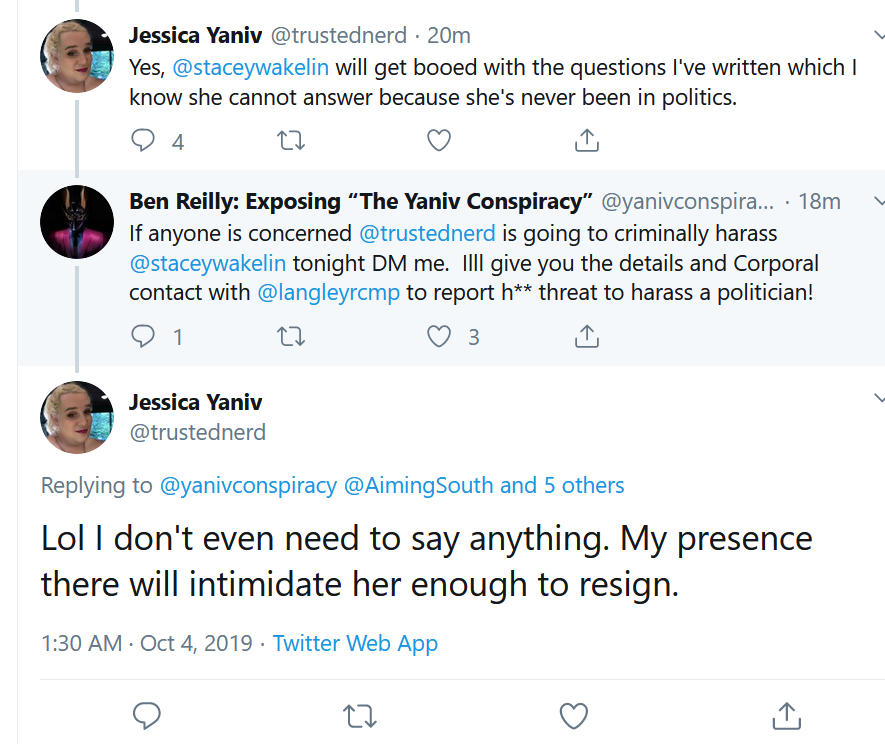Retweet the 20m tweet about booed questions

291,140
